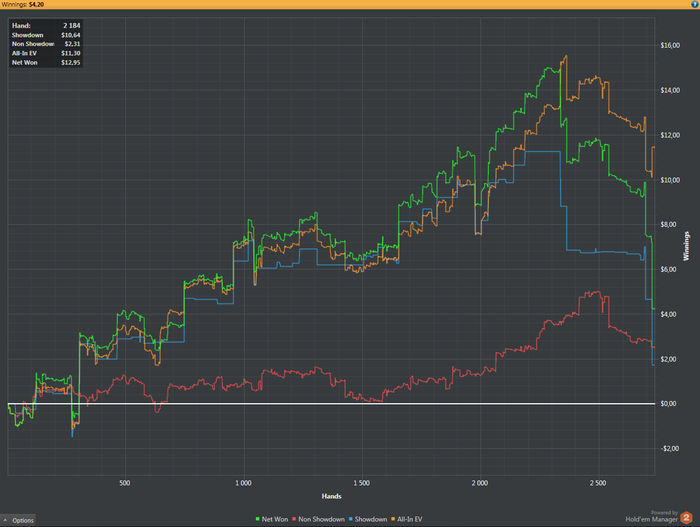Screen dimensions: 700x527
Task: Click the $4,00 y-axis label
Action: click(x=670, y=314)
